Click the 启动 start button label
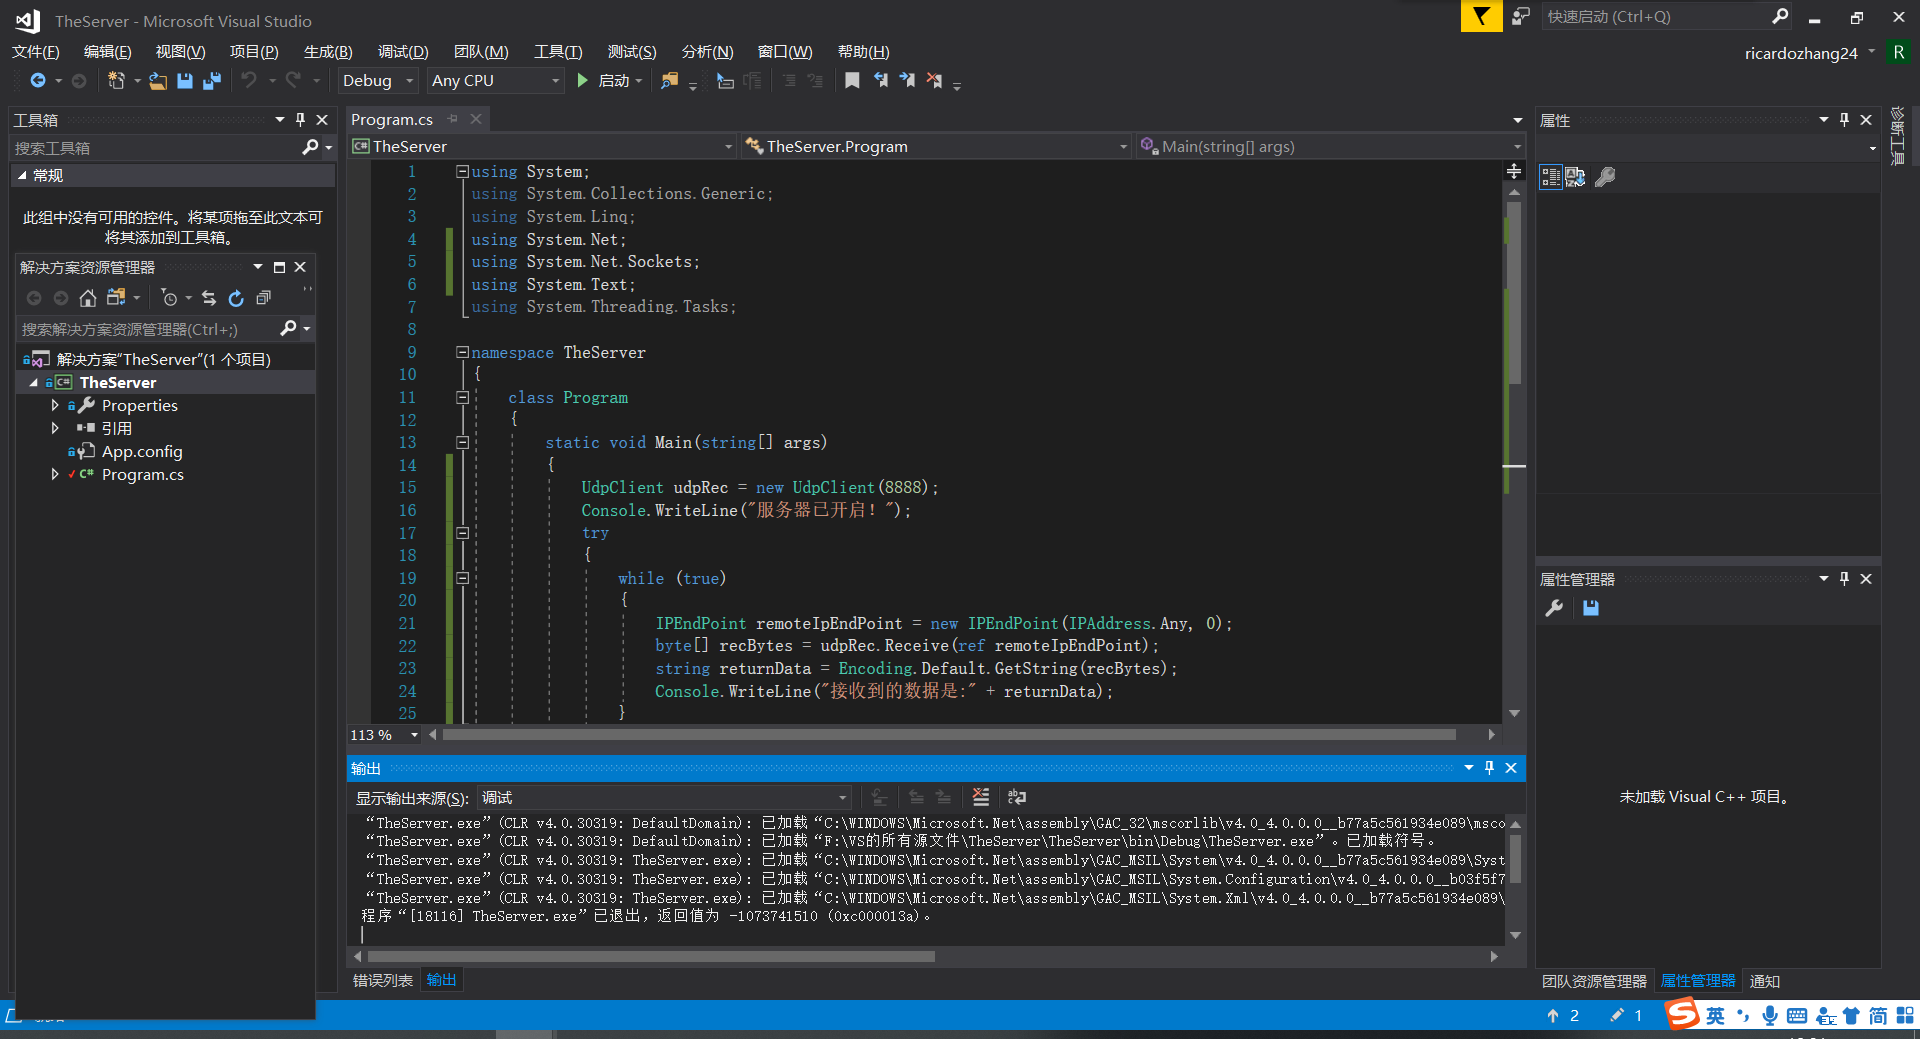The height and width of the screenshot is (1039, 1920). [613, 81]
